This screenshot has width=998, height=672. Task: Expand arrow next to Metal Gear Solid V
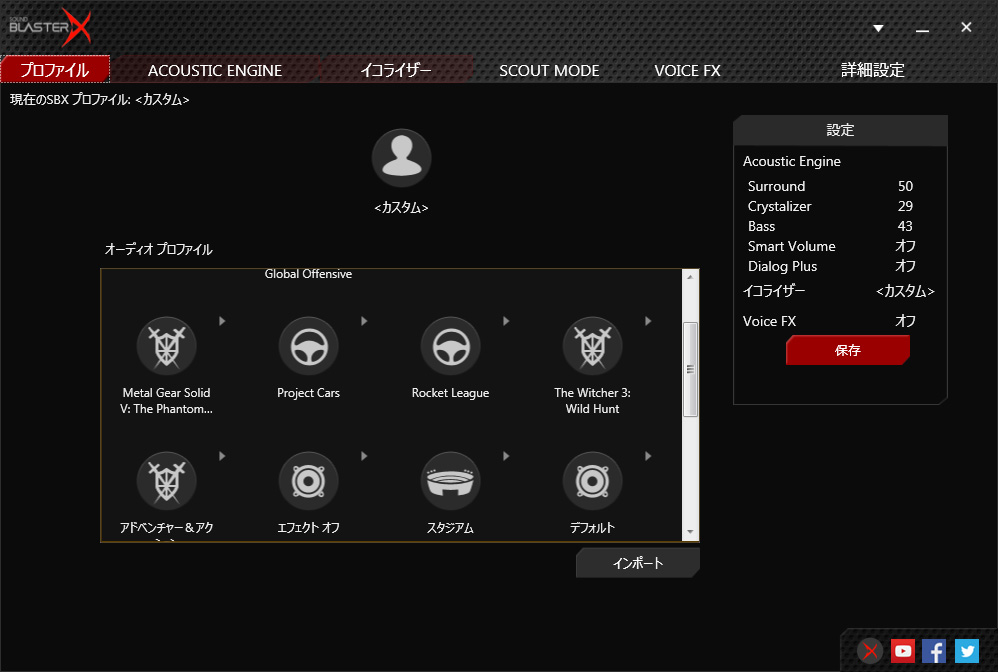[x=222, y=321]
